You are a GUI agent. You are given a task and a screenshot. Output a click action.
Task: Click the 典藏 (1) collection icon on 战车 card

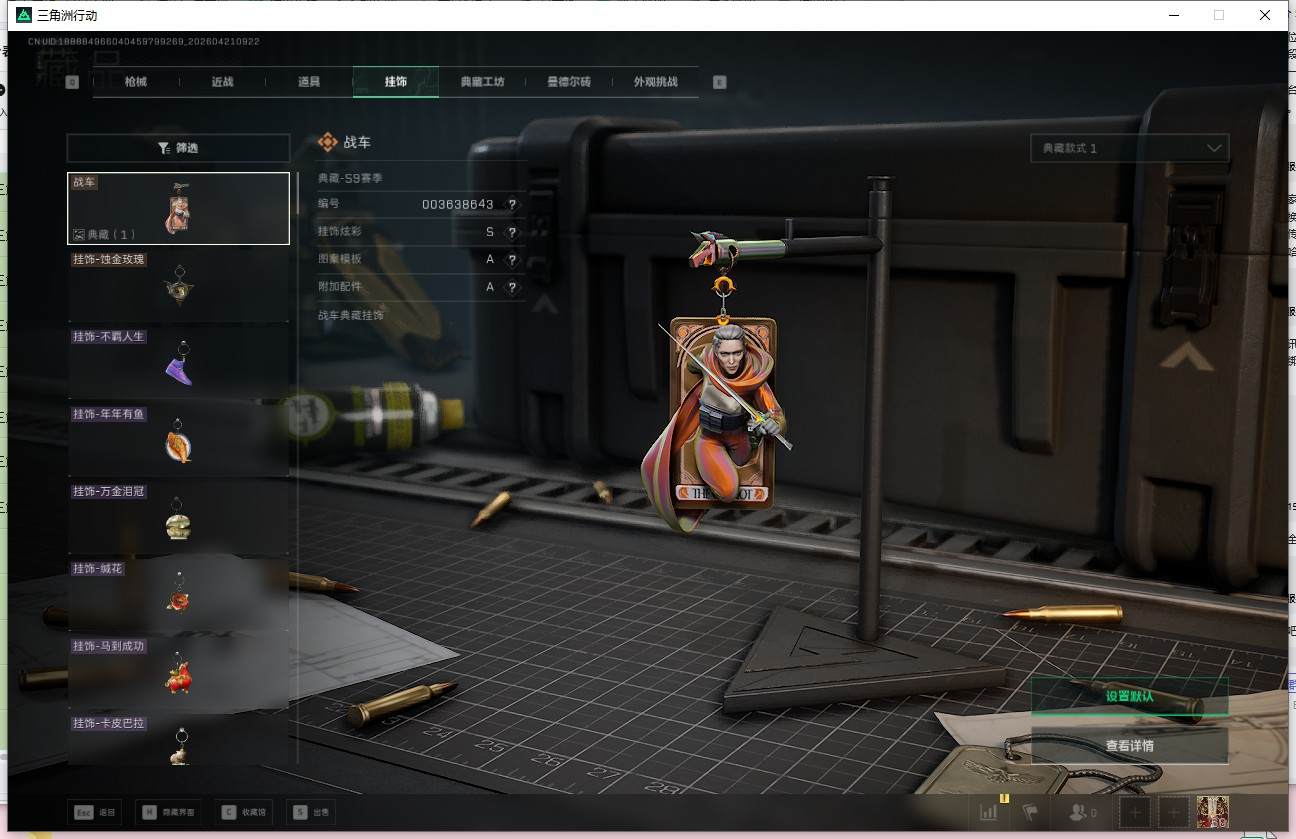79,235
